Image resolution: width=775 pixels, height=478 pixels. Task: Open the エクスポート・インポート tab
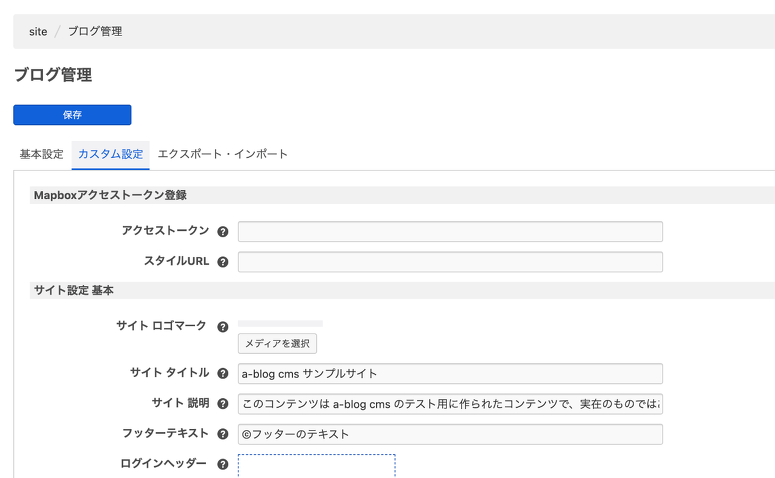(x=223, y=155)
